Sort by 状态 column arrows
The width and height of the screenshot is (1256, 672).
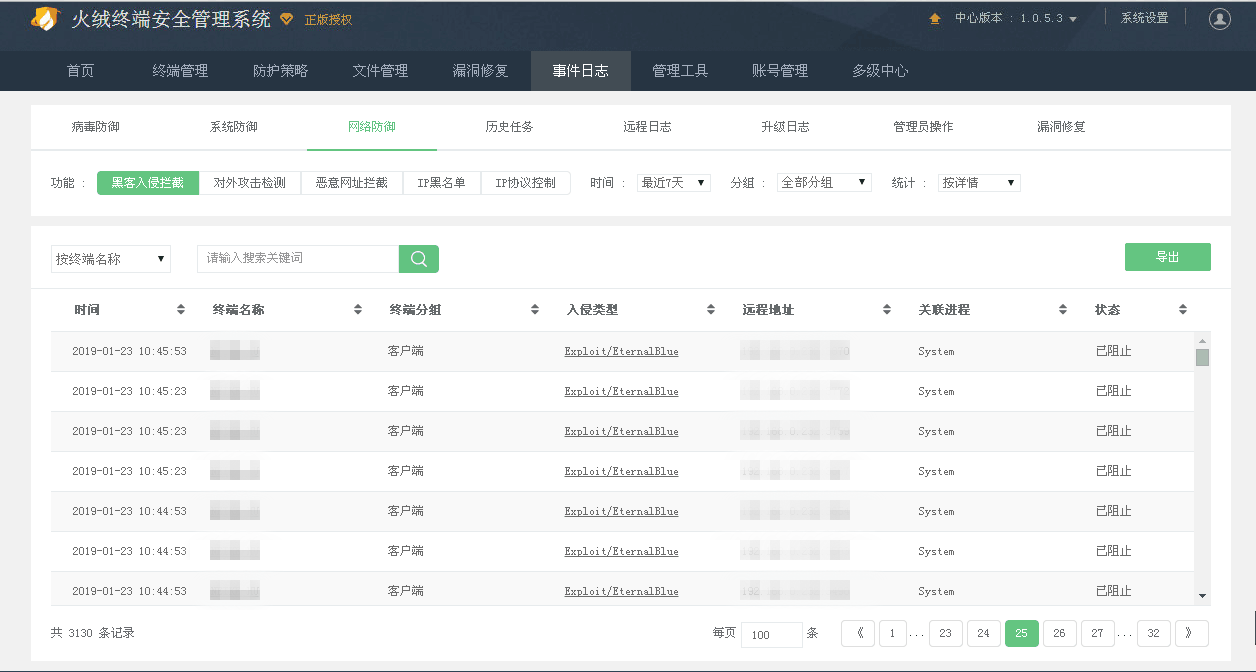(x=1183, y=310)
